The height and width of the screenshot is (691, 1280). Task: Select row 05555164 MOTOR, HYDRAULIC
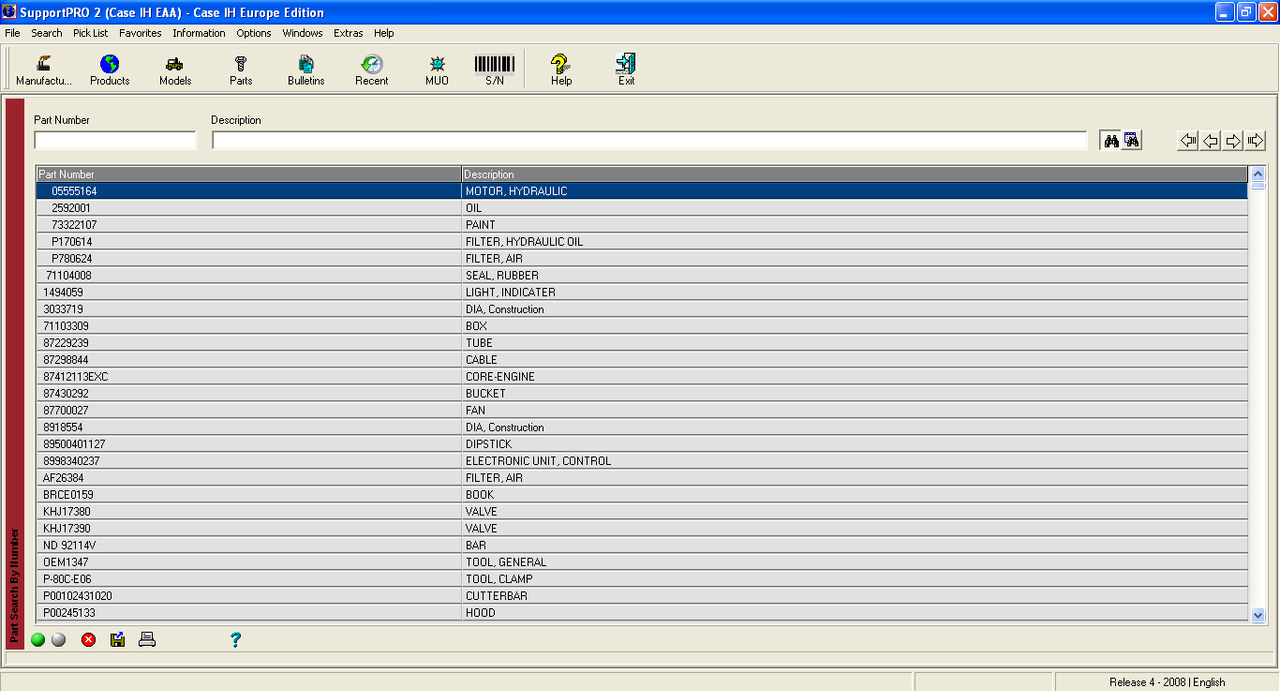point(642,191)
